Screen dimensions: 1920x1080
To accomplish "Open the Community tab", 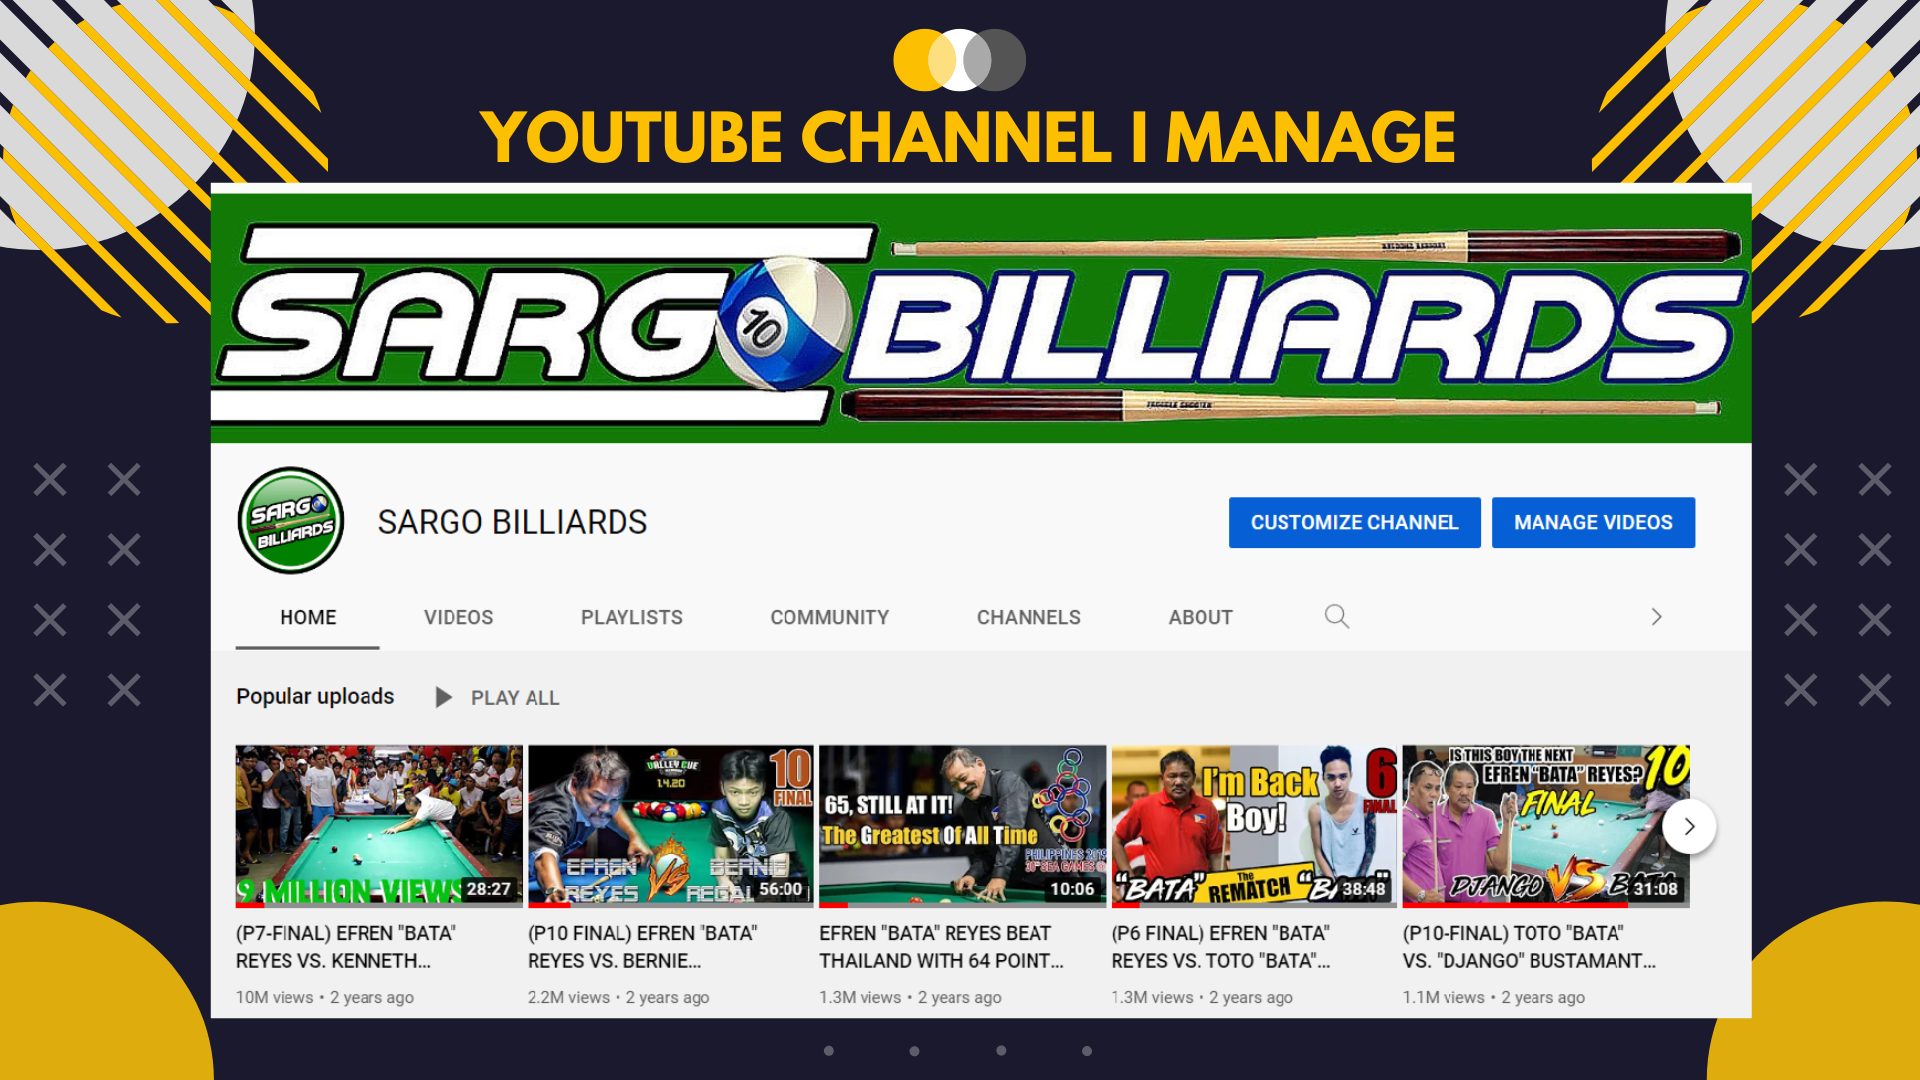I will [829, 617].
